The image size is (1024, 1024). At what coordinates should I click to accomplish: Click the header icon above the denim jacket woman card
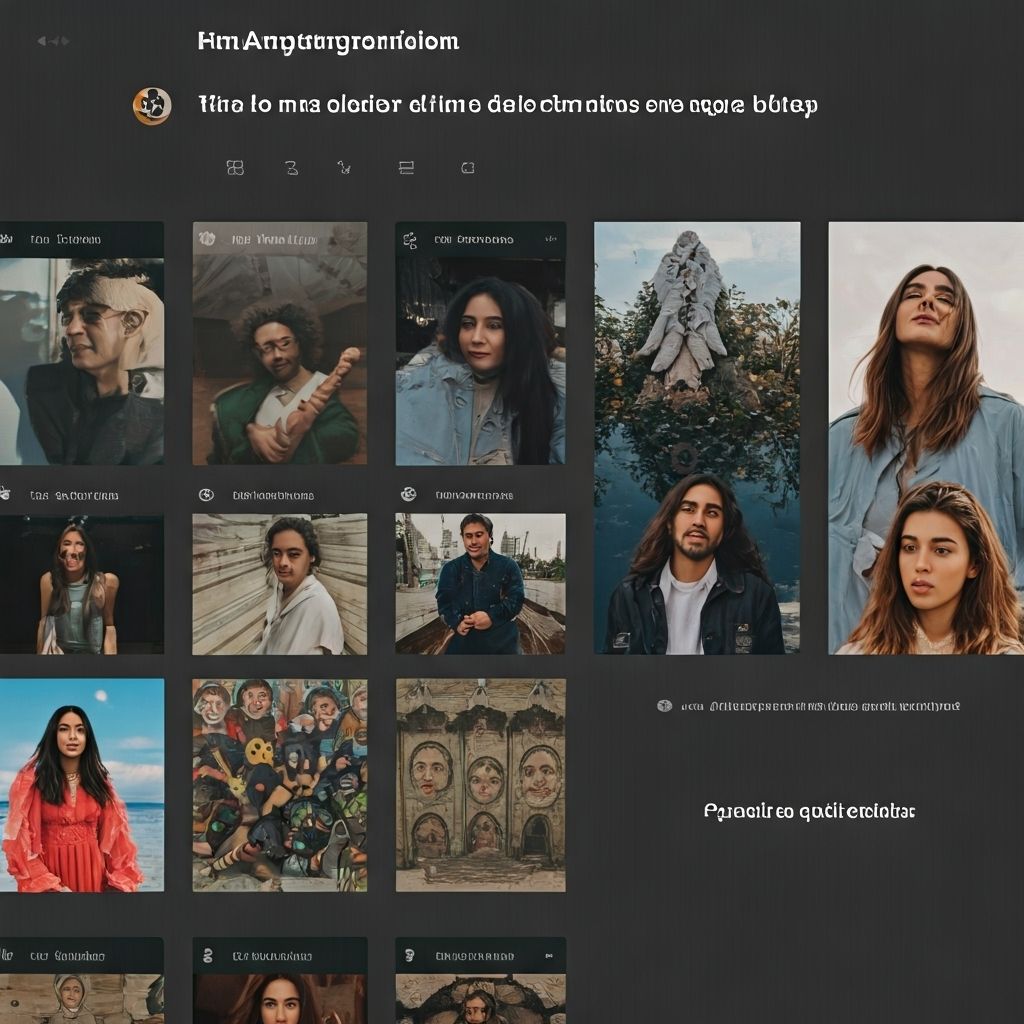[409, 240]
